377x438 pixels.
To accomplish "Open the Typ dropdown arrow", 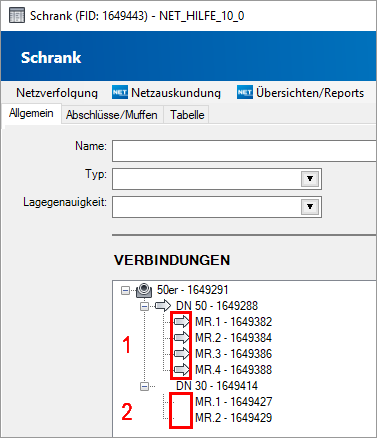I will pyautogui.click(x=310, y=179).
